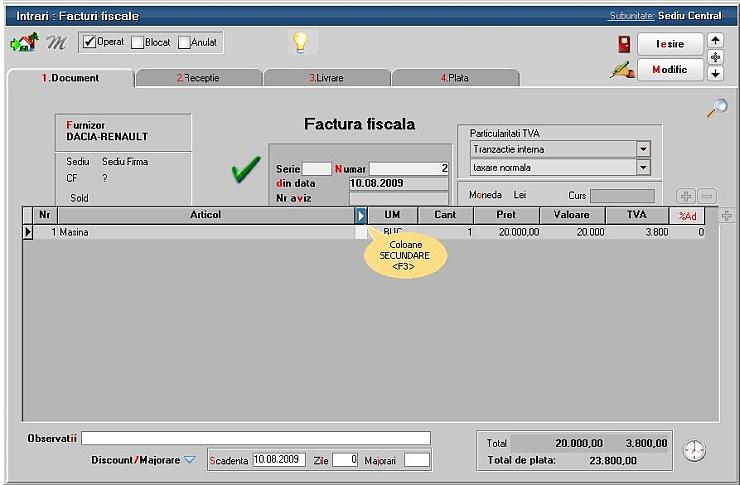Switch to the 3.Livrare tab
The height and width of the screenshot is (485, 740).
(x=327, y=78)
